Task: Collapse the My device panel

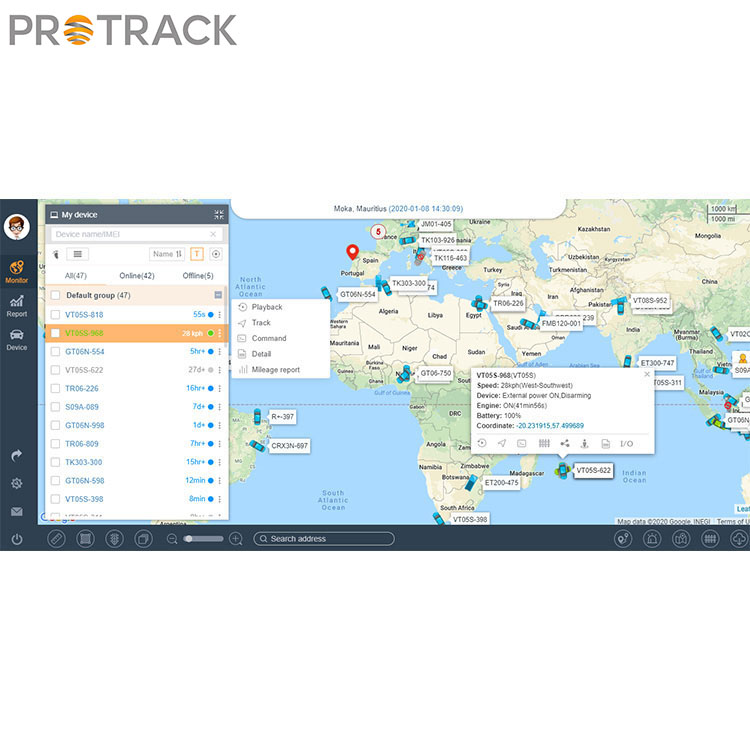Action: pos(219,215)
